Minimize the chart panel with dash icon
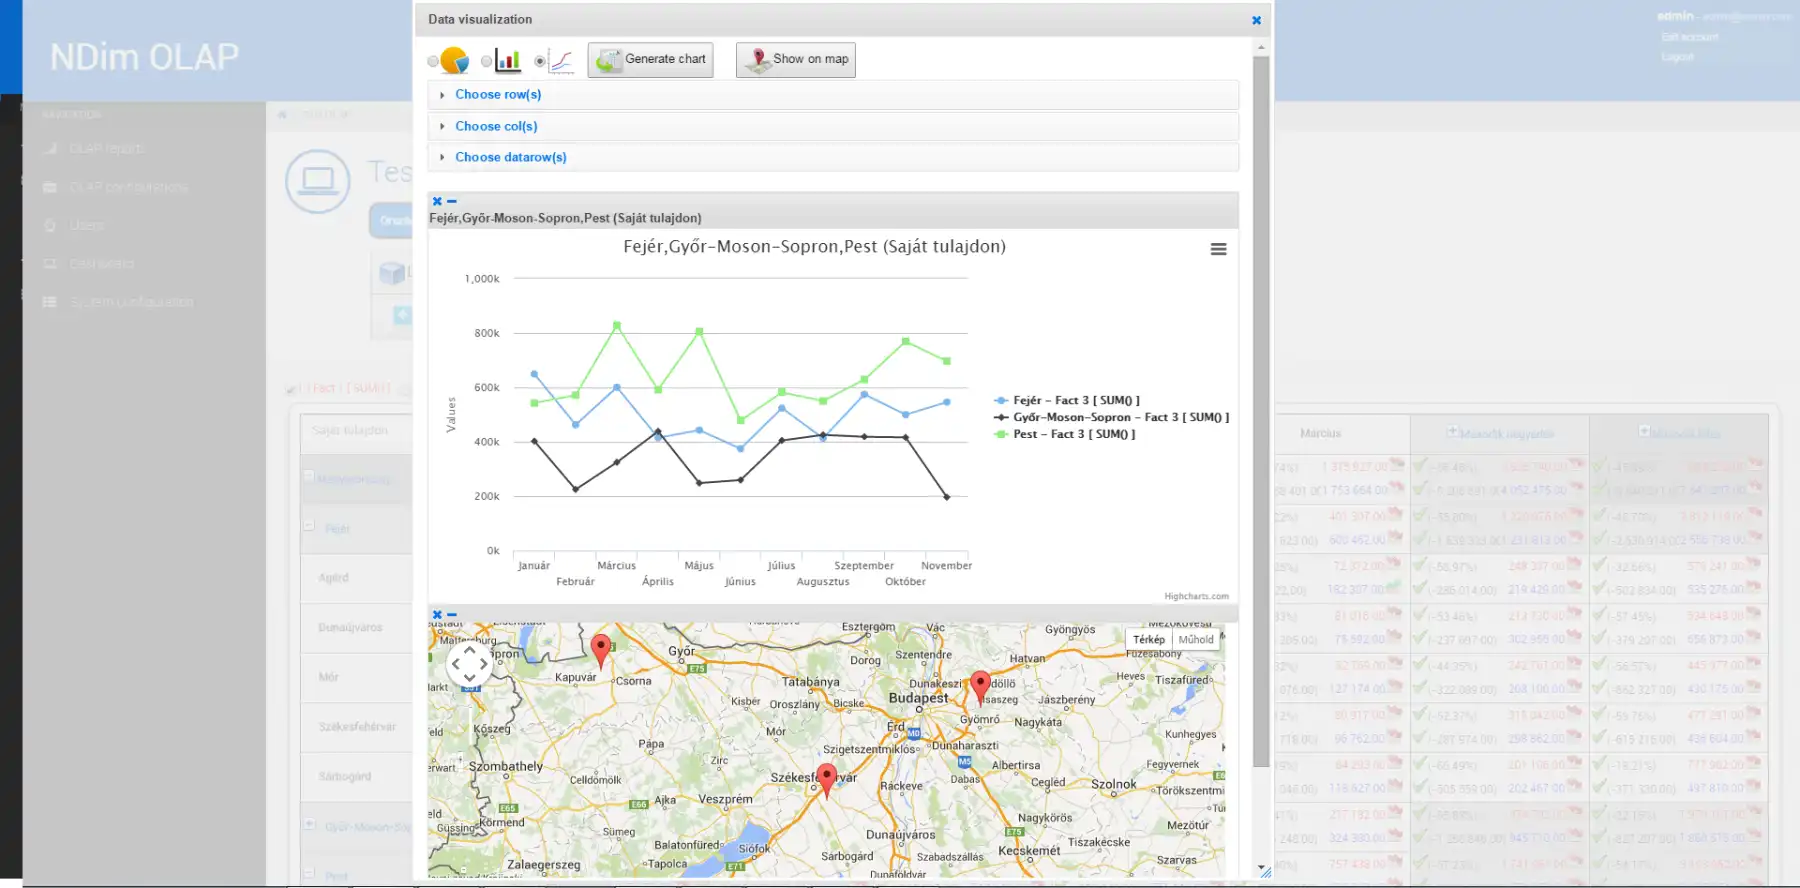This screenshot has width=1800, height=888. coord(452,202)
